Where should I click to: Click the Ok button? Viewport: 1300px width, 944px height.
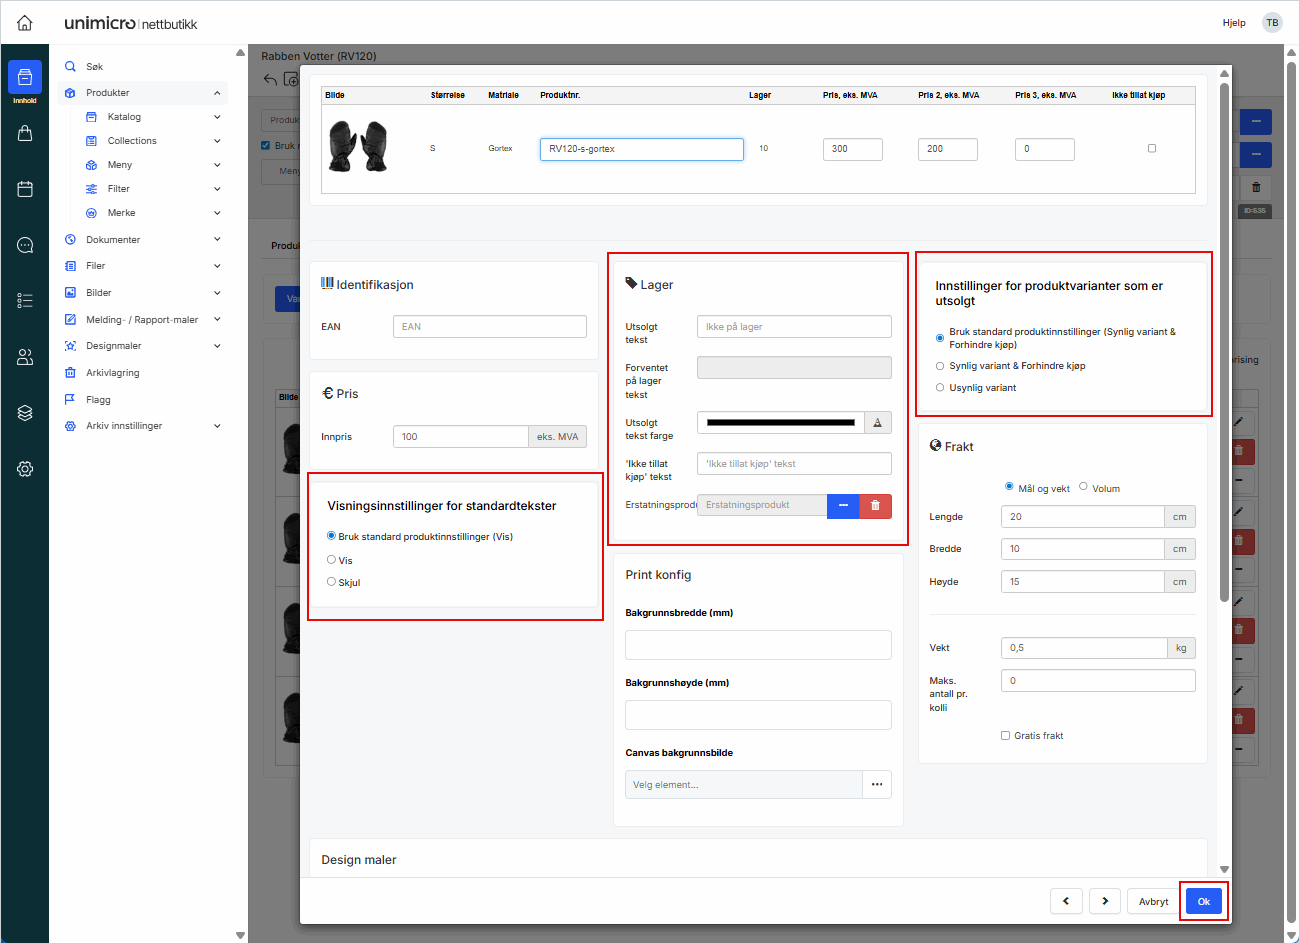click(1203, 901)
